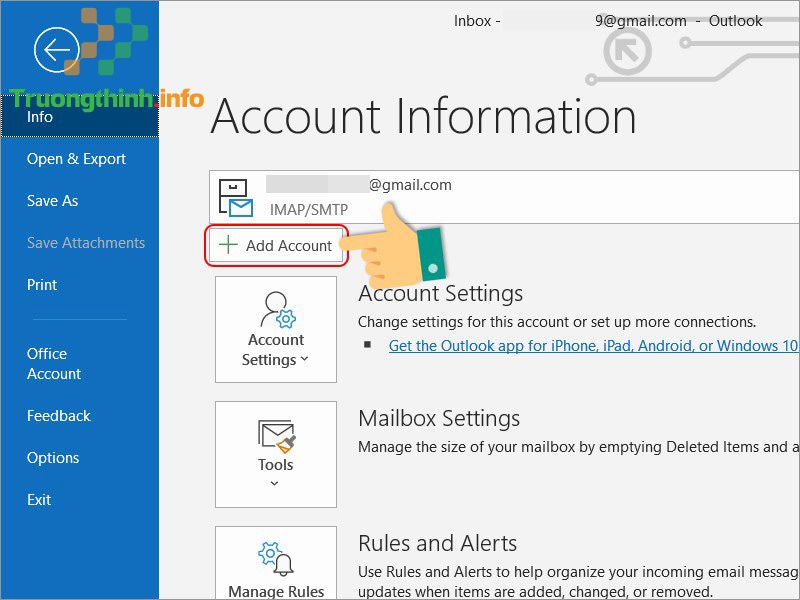
Task: Click the Manage Rules button
Action: click(x=276, y=563)
